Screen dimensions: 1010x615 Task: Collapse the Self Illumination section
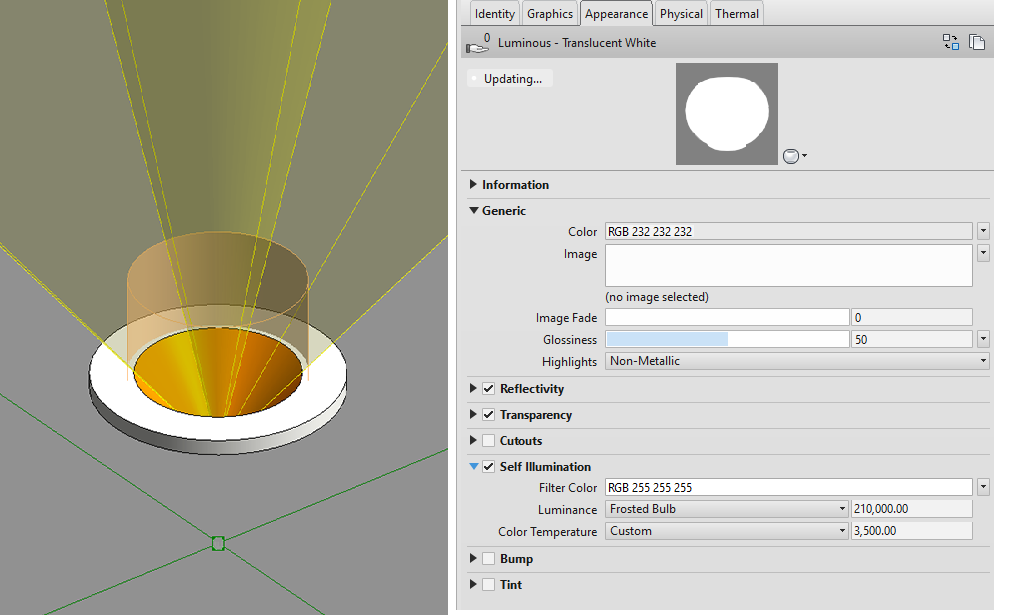click(x=474, y=466)
